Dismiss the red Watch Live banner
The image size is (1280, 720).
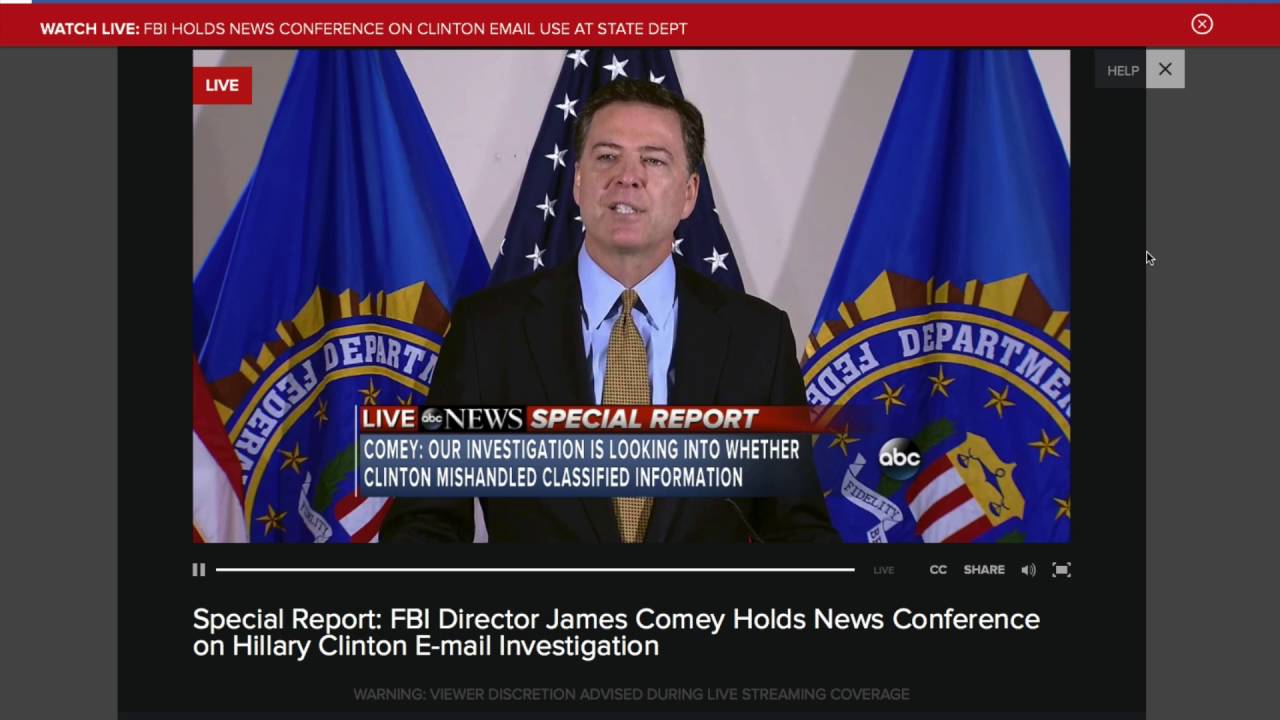(1202, 24)
